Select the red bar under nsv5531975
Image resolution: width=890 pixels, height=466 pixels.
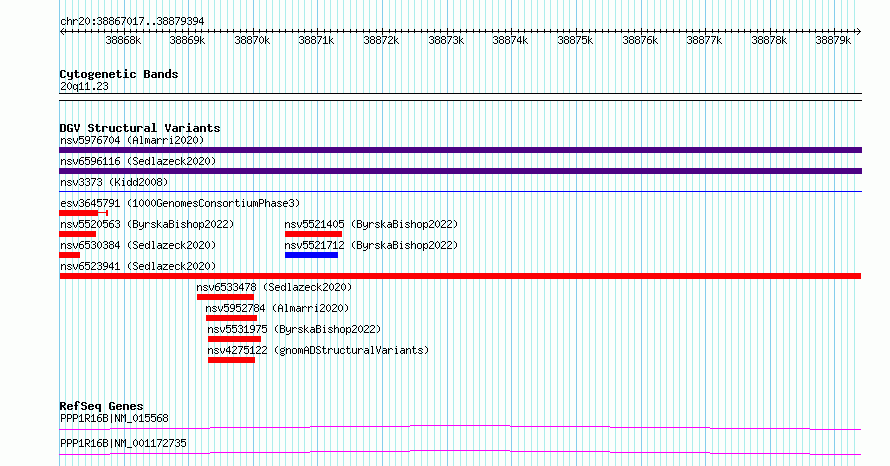[234, 339]
